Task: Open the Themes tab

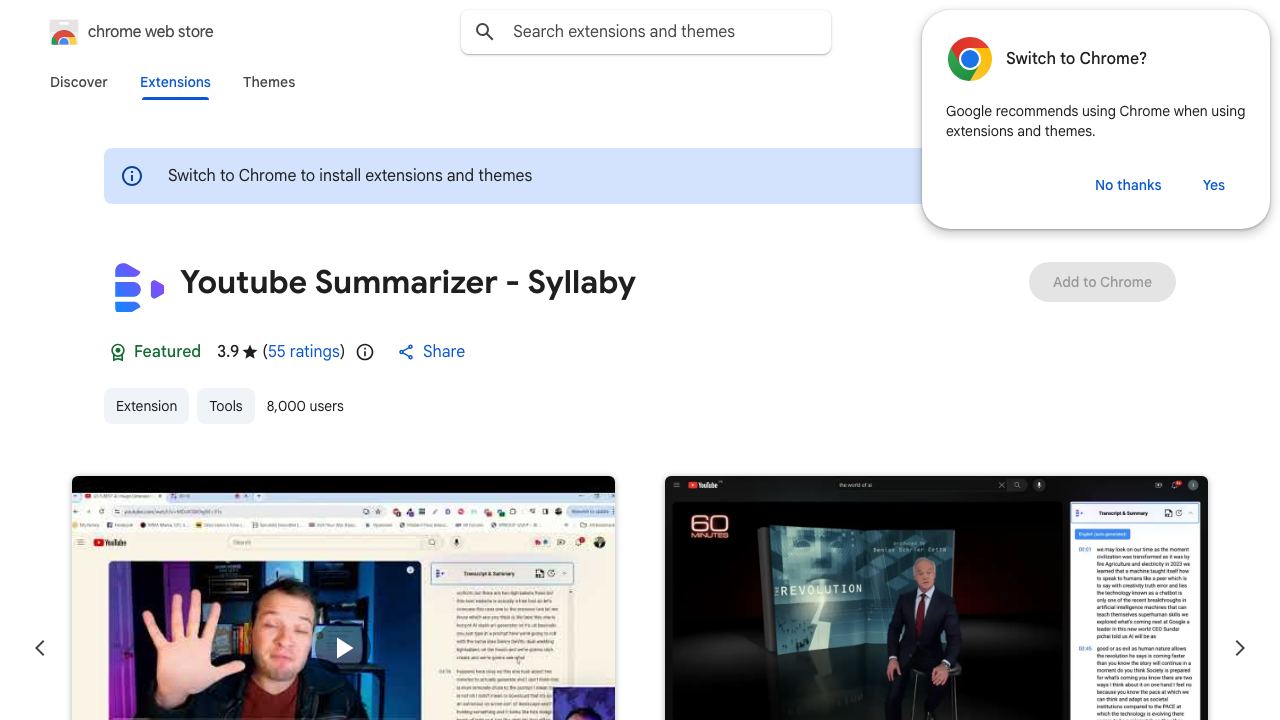Action: (269, 82)
